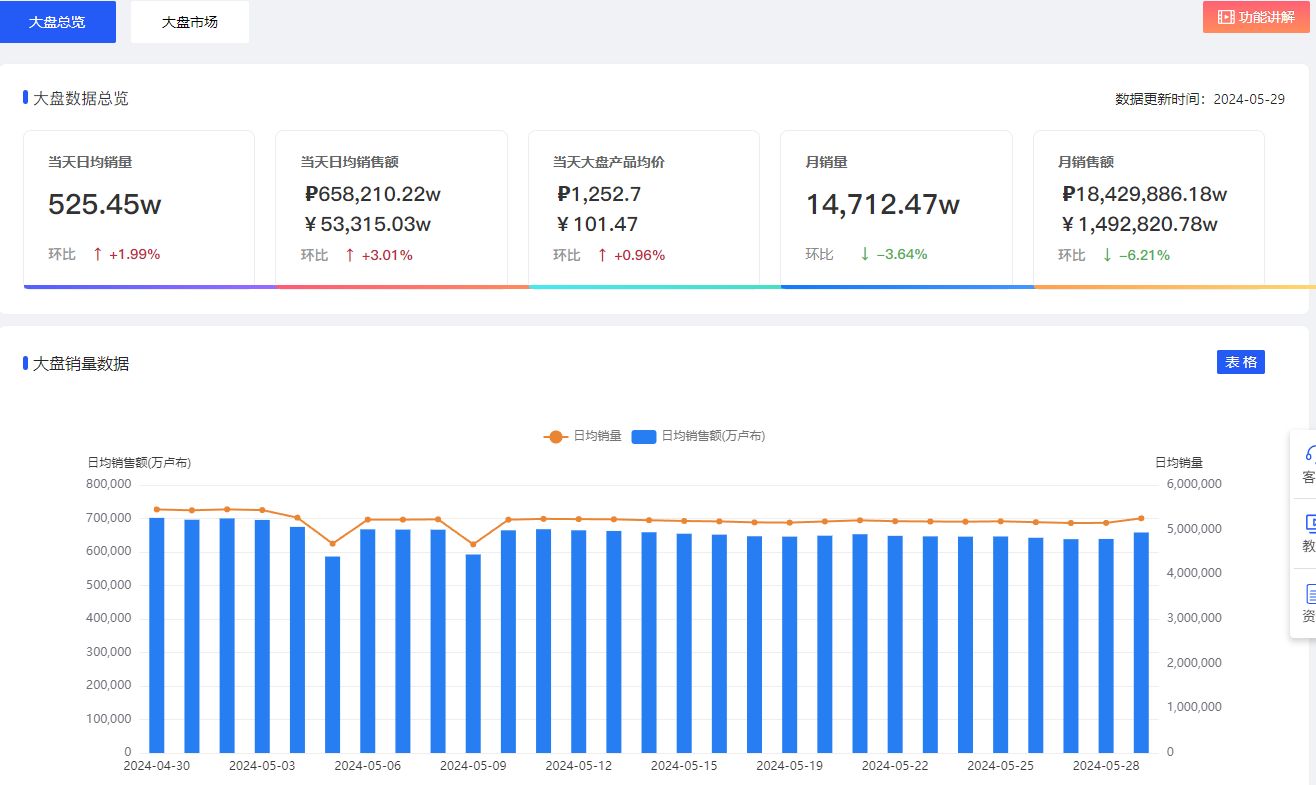Click the 数据更新时间 2024-05-29 text
1316x785 pixels.
1200,99
